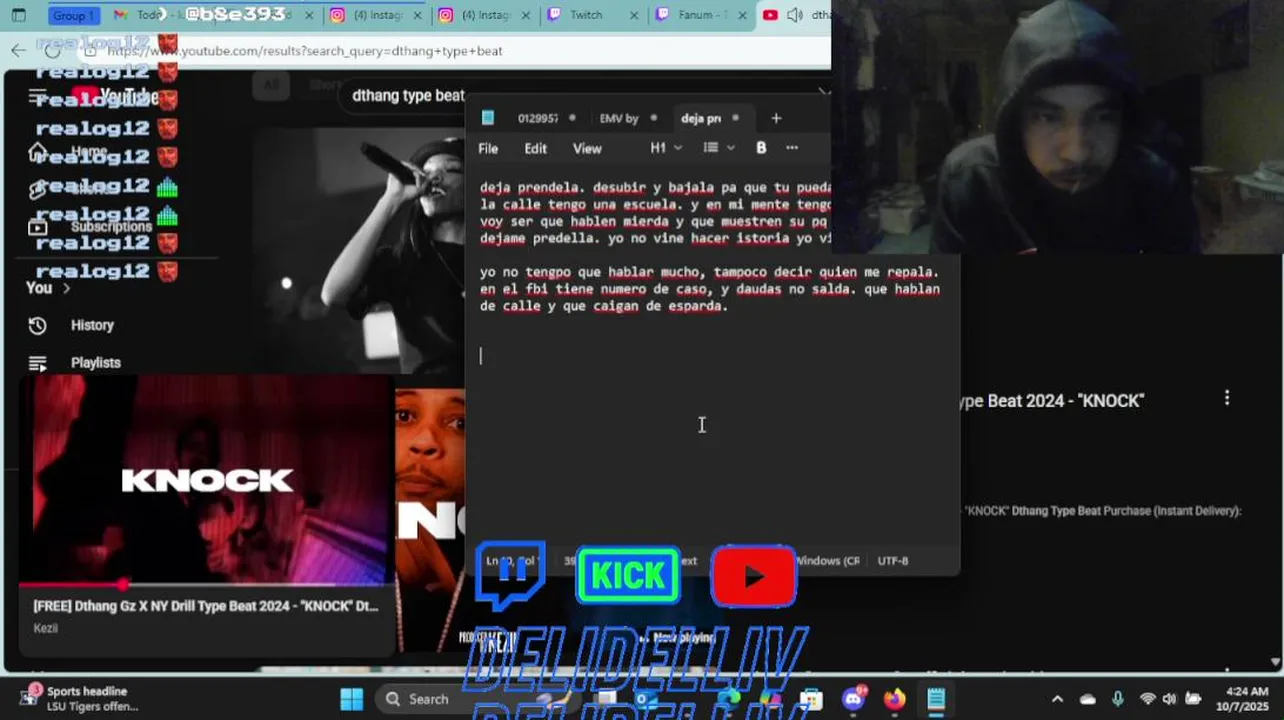Viewport: 1284px width, 720px height.
Task: Click the Notepad app icon in title bar
Action: point(488,118)
